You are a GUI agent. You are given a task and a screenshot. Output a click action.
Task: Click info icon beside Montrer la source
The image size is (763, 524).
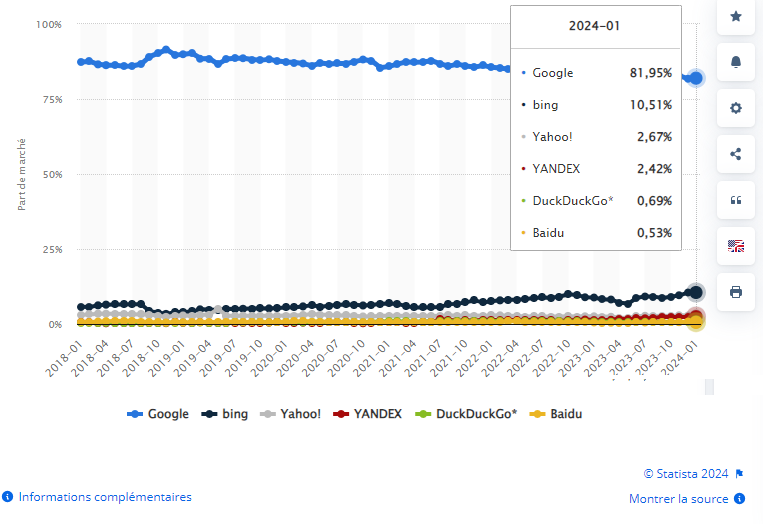point(739,499)
